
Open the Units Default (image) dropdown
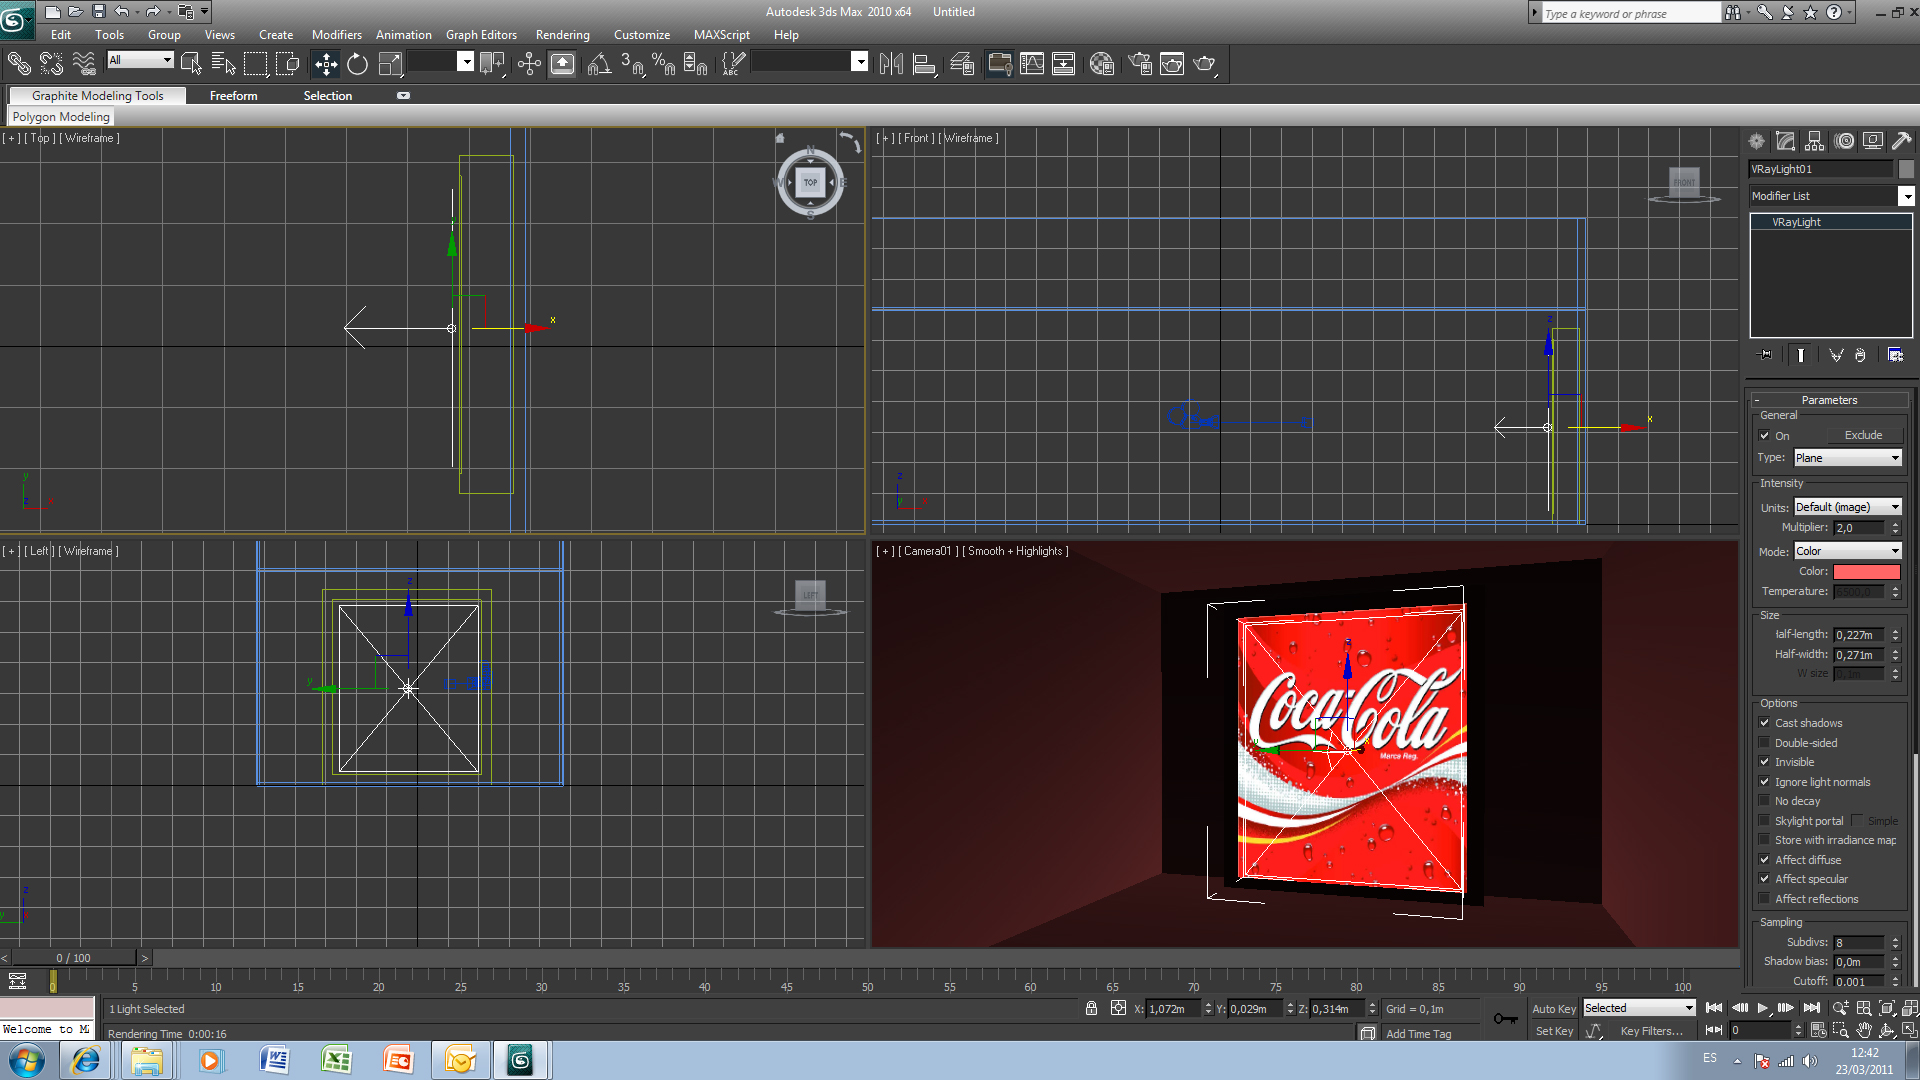coord(1847,507)
